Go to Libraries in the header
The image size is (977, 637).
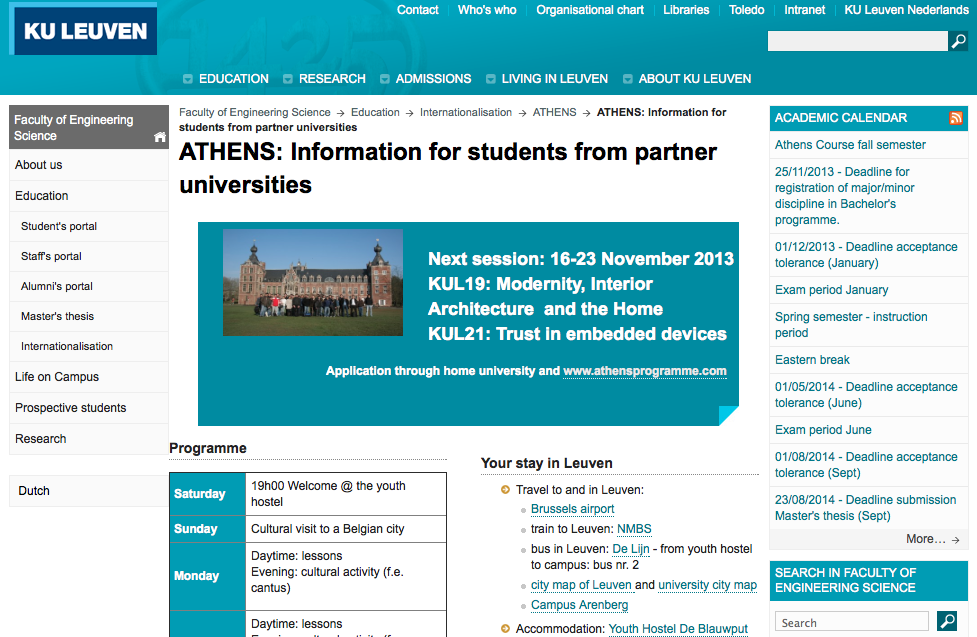click(686, 10)
